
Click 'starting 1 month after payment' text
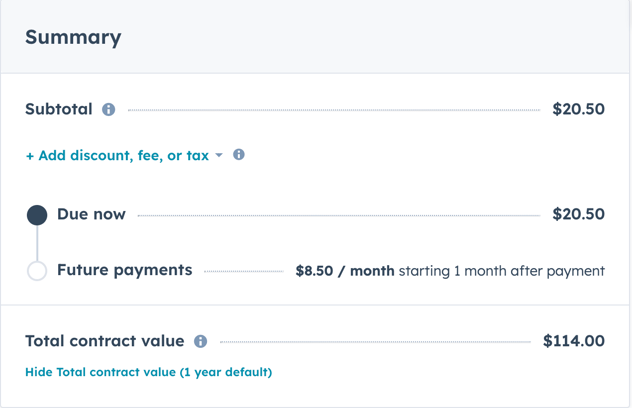coord(501,271)
